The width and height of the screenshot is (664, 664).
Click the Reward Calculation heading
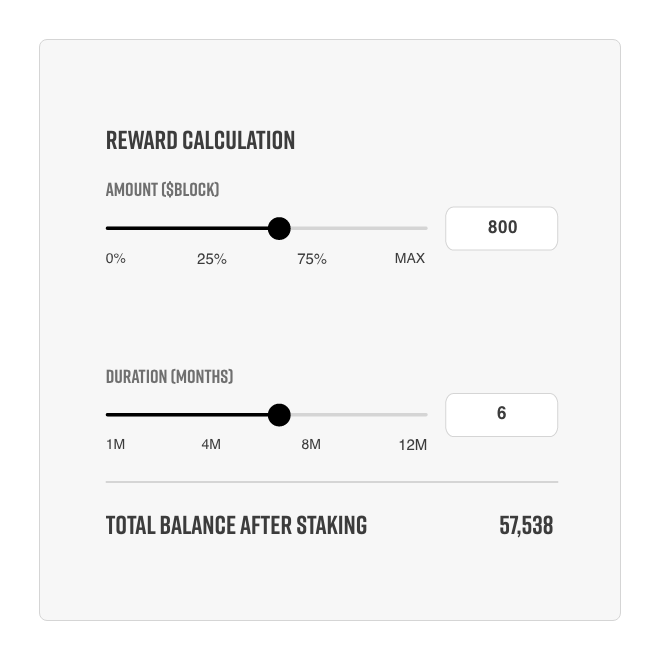click(200, 141)
